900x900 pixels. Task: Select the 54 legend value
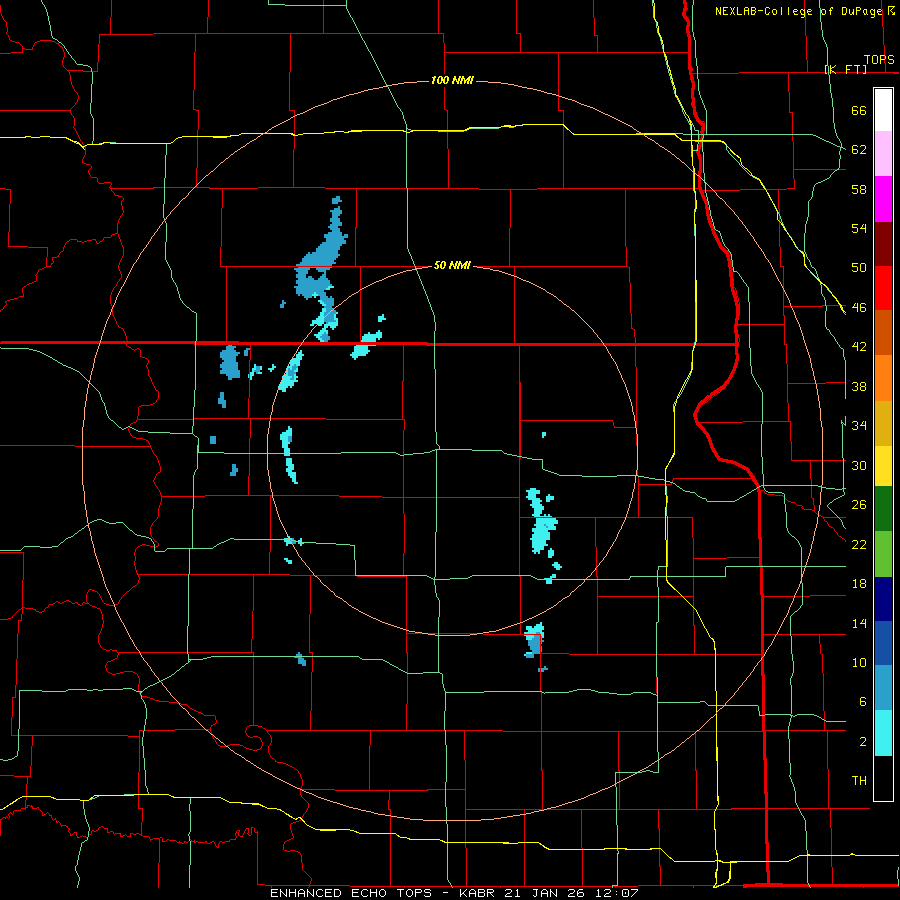click(x=859, y=228)
